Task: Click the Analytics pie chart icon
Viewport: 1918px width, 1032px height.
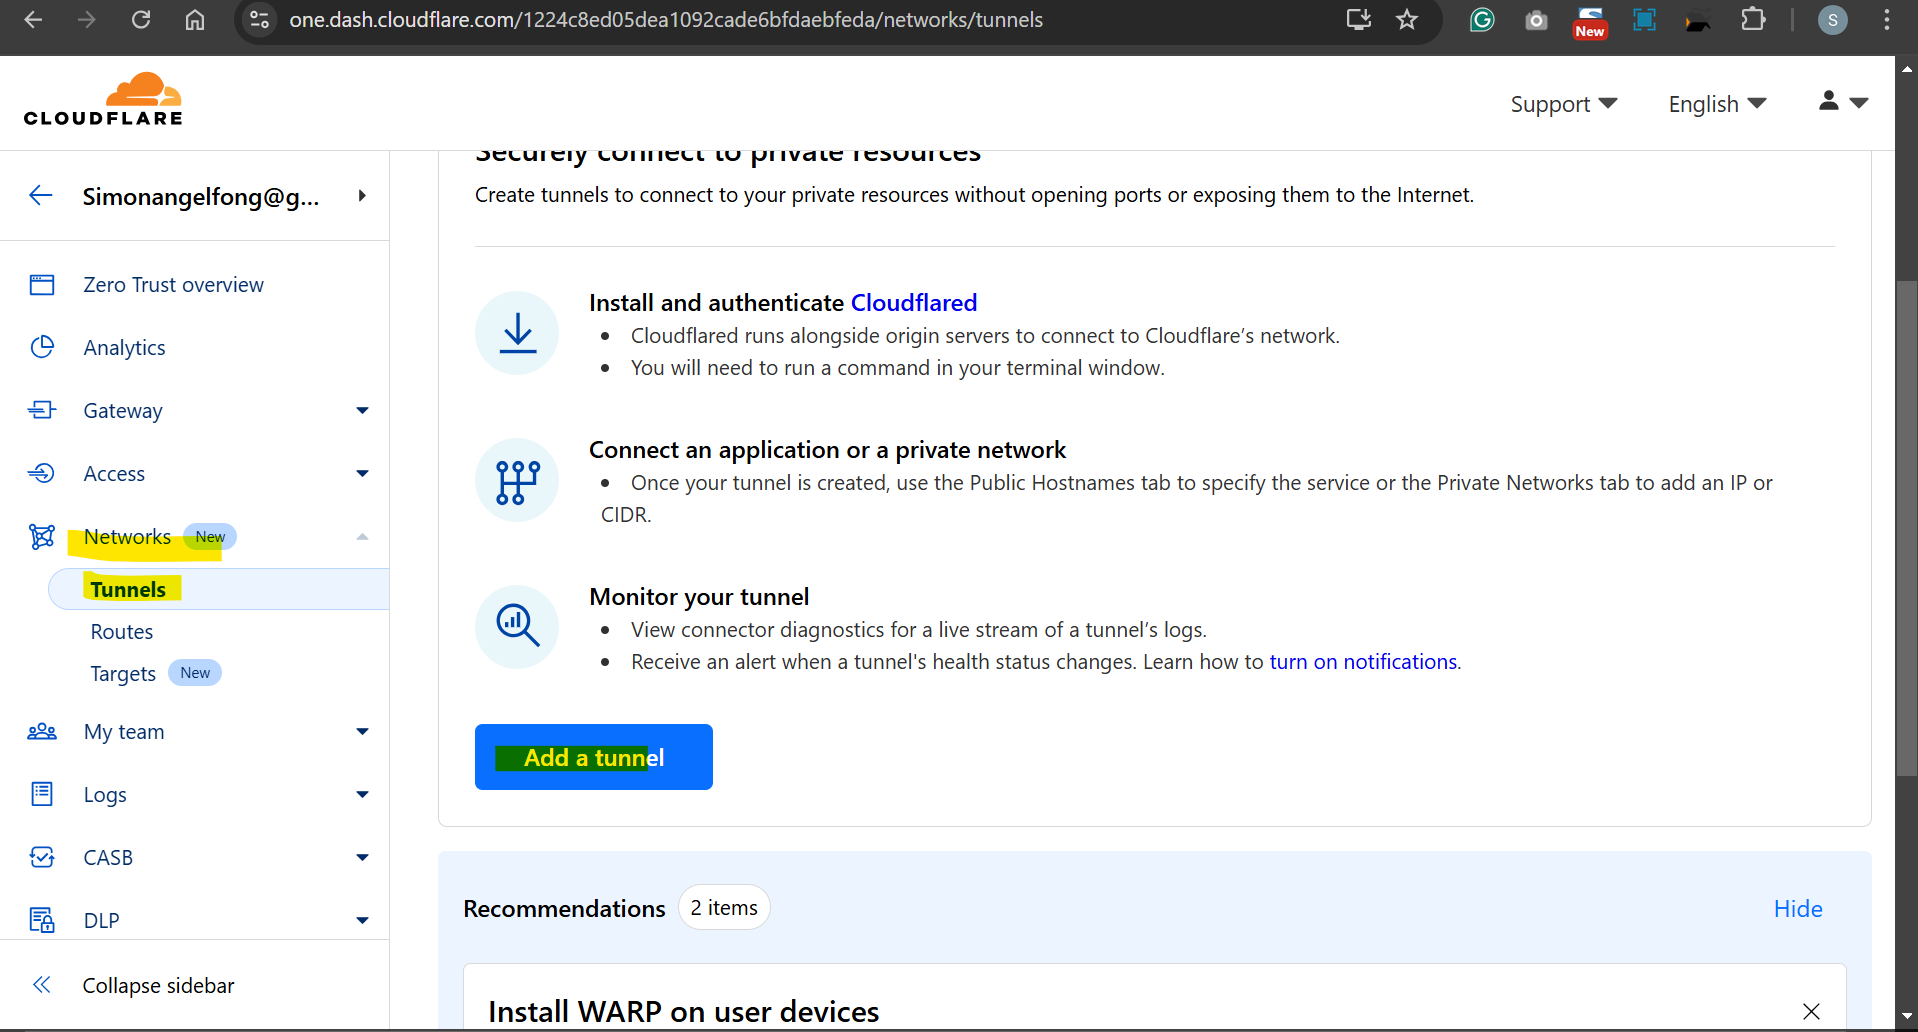Action: (x=42, y=347)
